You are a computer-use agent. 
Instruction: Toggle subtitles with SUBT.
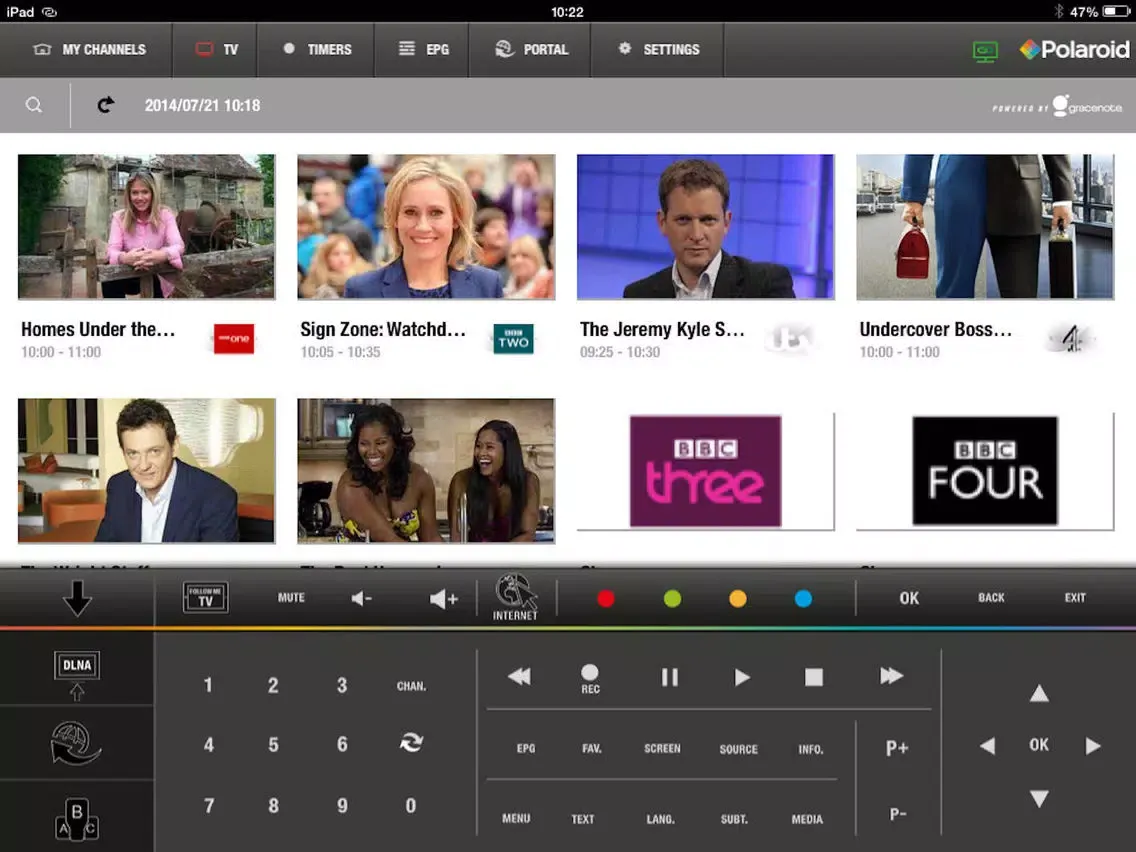click(734, 819)
